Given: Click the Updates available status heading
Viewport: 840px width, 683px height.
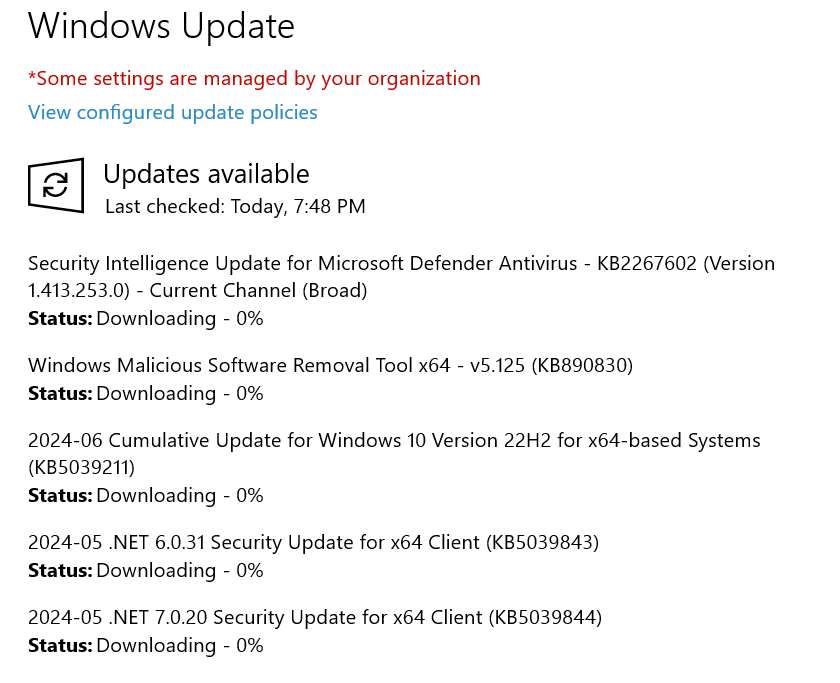Looking at the screenshot, I should click(x=206, y=174).
